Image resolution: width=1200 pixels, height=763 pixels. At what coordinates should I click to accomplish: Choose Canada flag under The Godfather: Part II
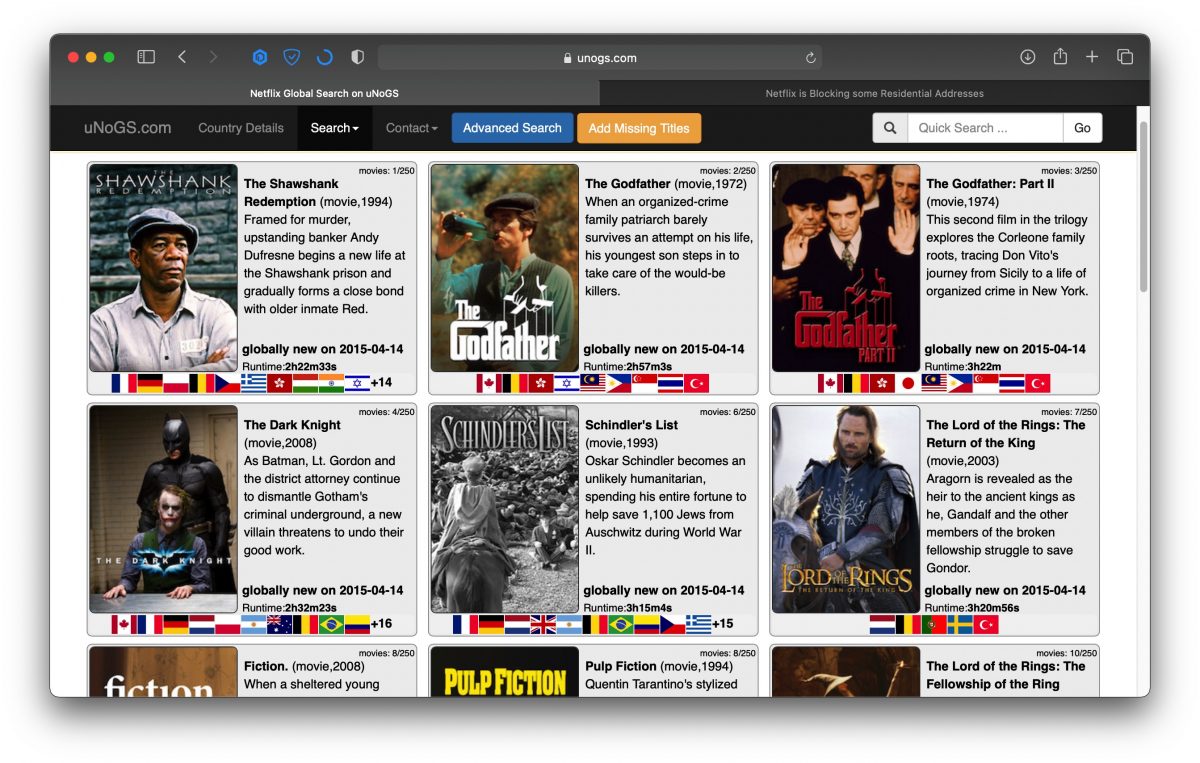[x=830, y=383]
